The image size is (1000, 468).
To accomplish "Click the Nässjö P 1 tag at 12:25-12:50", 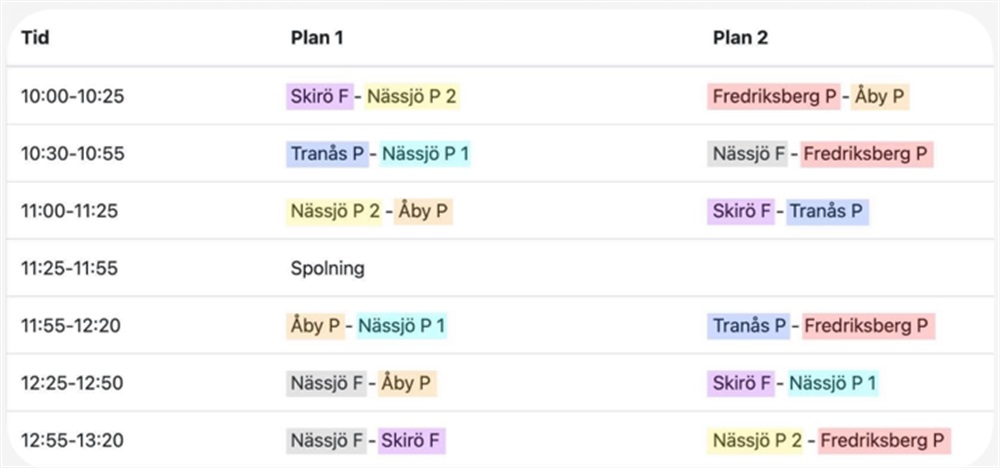I will tap(833, 383).
